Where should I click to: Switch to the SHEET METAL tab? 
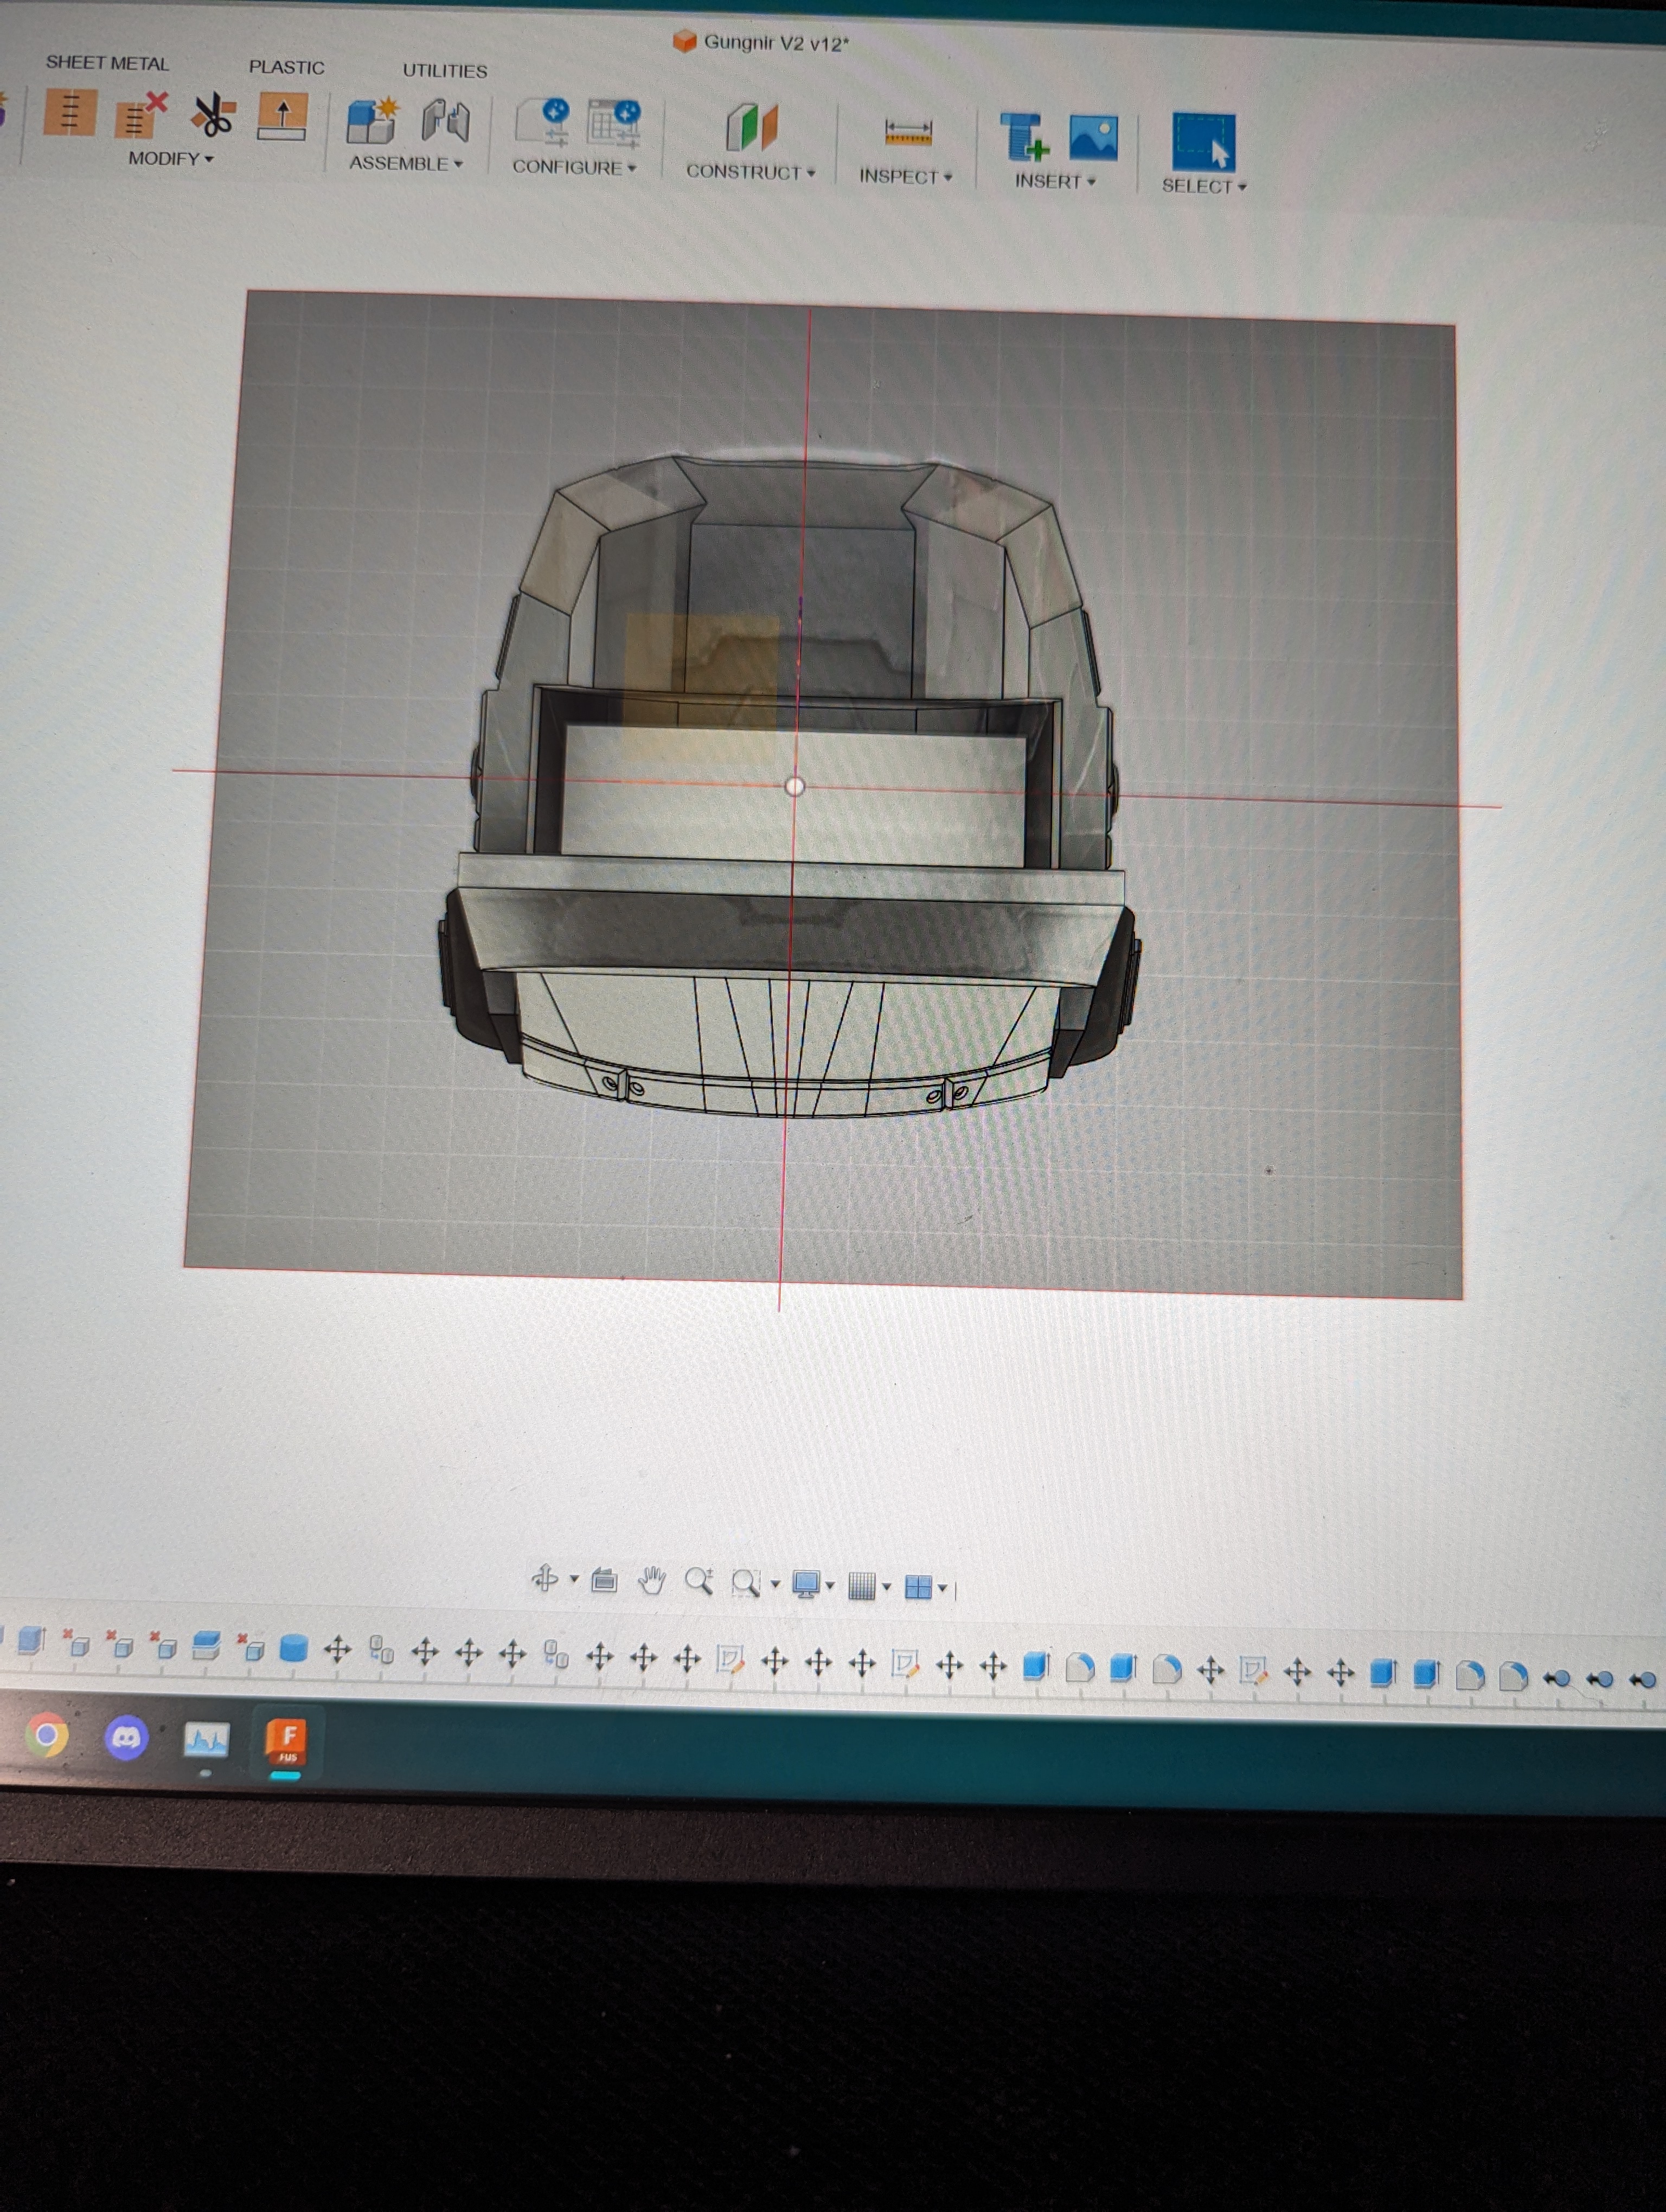pyautogui.click(x=107, y=63)
